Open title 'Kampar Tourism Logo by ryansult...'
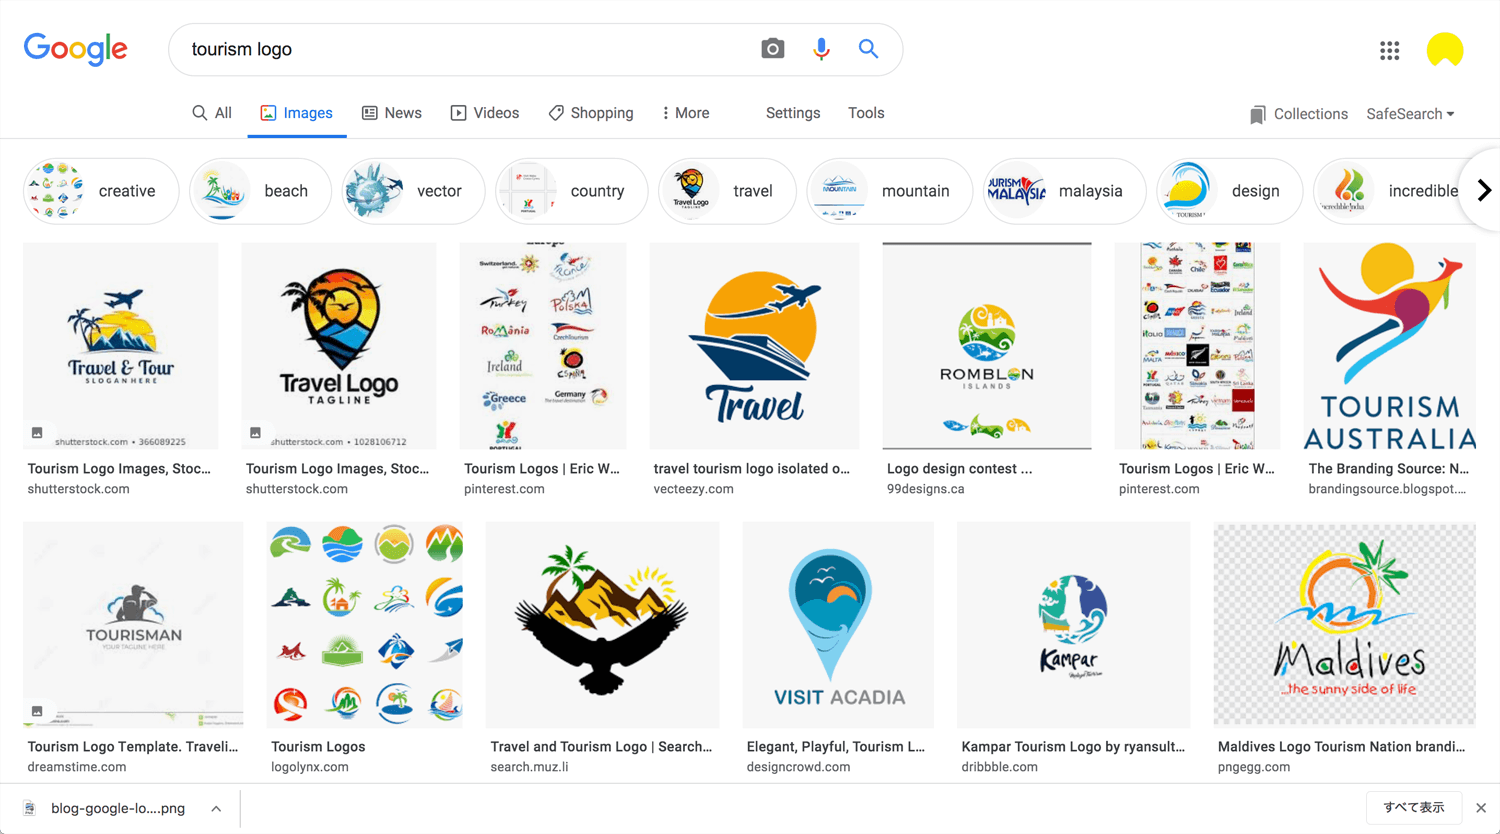Image resolution: width=1500 pixels, height=834 pixels. [x=1073, y=746]
